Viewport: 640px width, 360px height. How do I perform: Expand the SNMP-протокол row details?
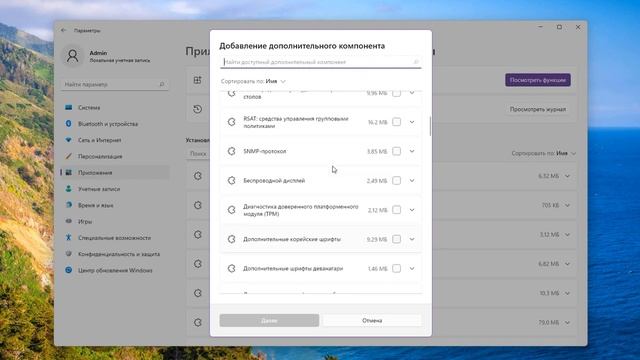[412, 151]
